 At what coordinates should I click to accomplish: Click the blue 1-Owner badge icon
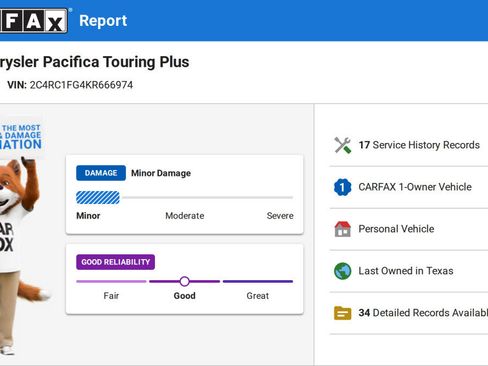[343, 187]
